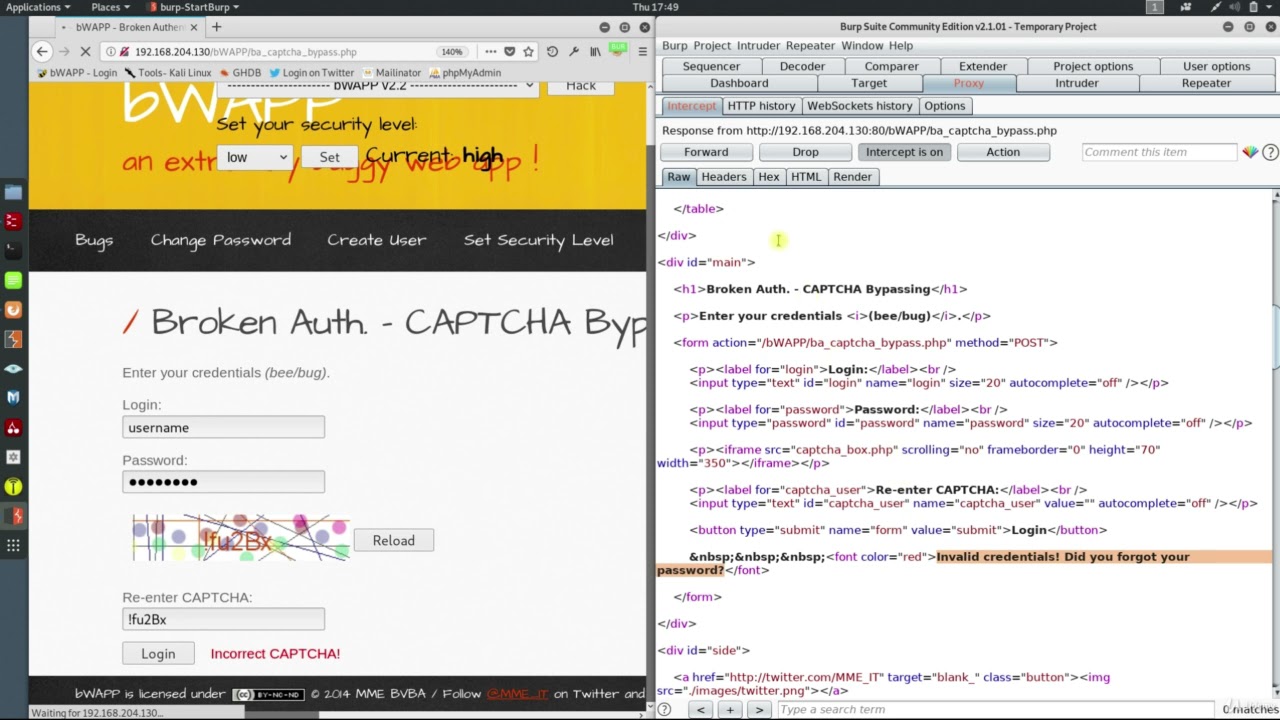Click Pocket save icon in address bar
1280x720 pixels.
tap(510, 51)
